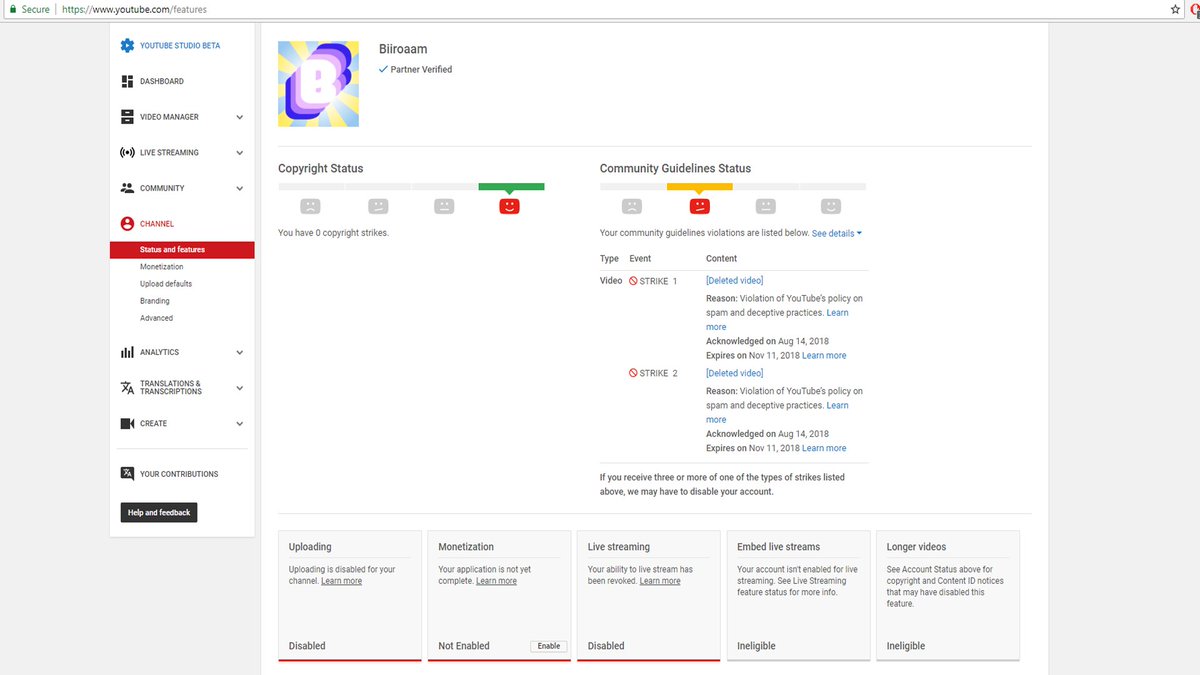The width and height of the screenshot is (1200, 675).
Task: Click the Biiroaam channel name
Action: [x=403, y=49]
